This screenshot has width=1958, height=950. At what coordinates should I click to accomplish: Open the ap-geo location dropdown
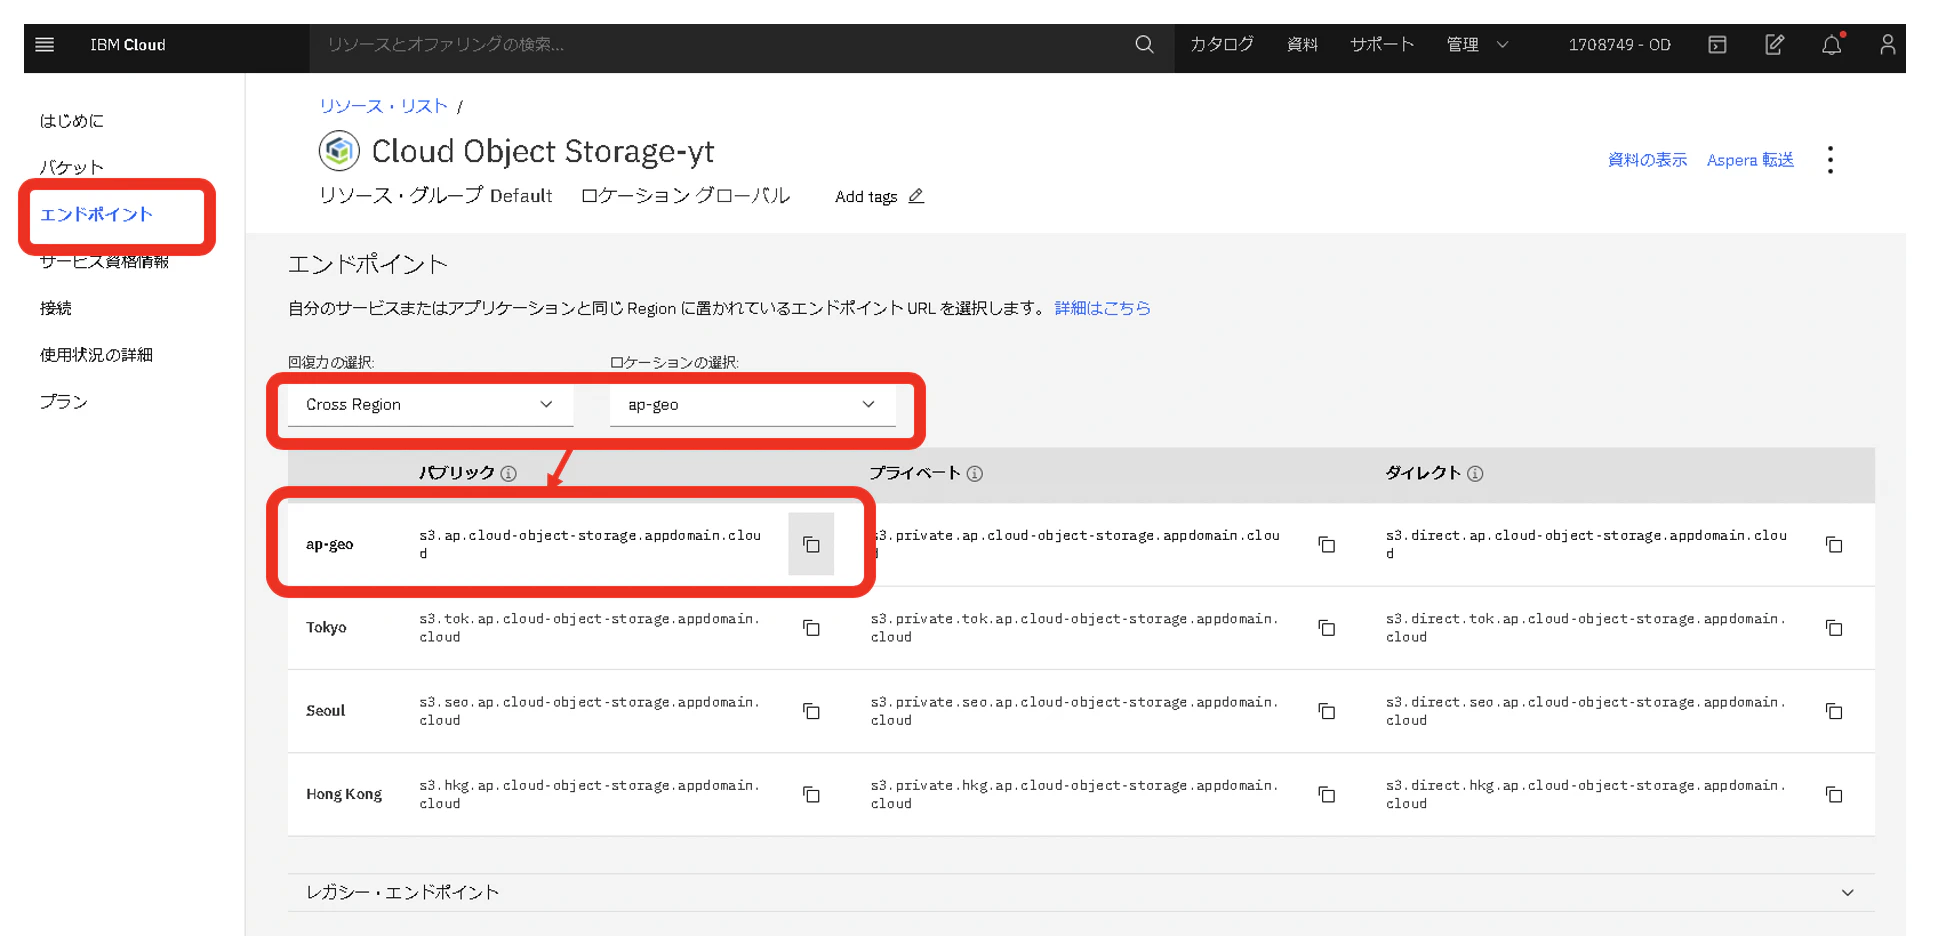pyautogui.click(x=752, y=405)
